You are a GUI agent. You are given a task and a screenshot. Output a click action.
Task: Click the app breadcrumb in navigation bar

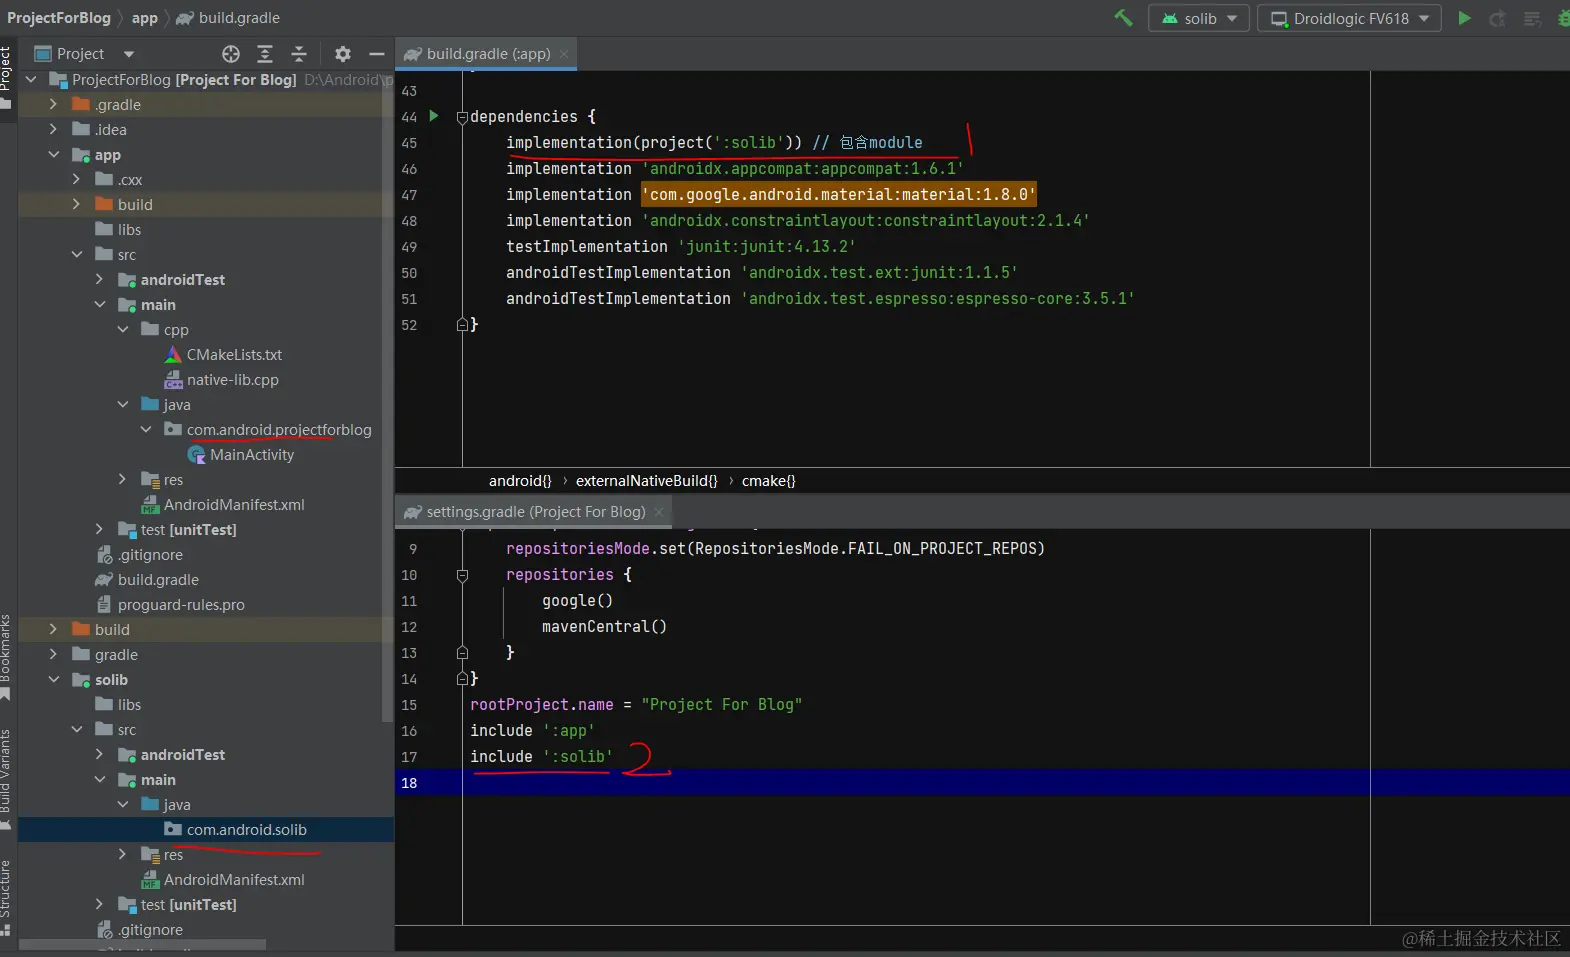(145, 18)
